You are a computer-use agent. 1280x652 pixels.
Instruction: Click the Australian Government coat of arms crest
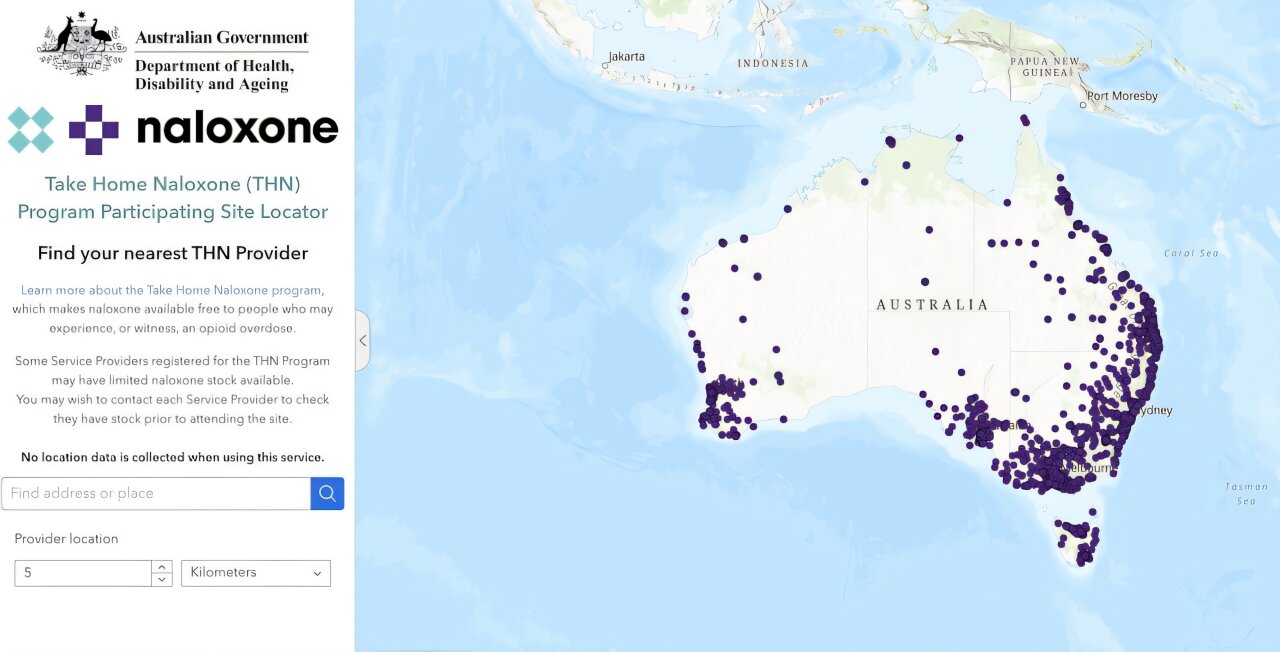click(x=75, y=45)
